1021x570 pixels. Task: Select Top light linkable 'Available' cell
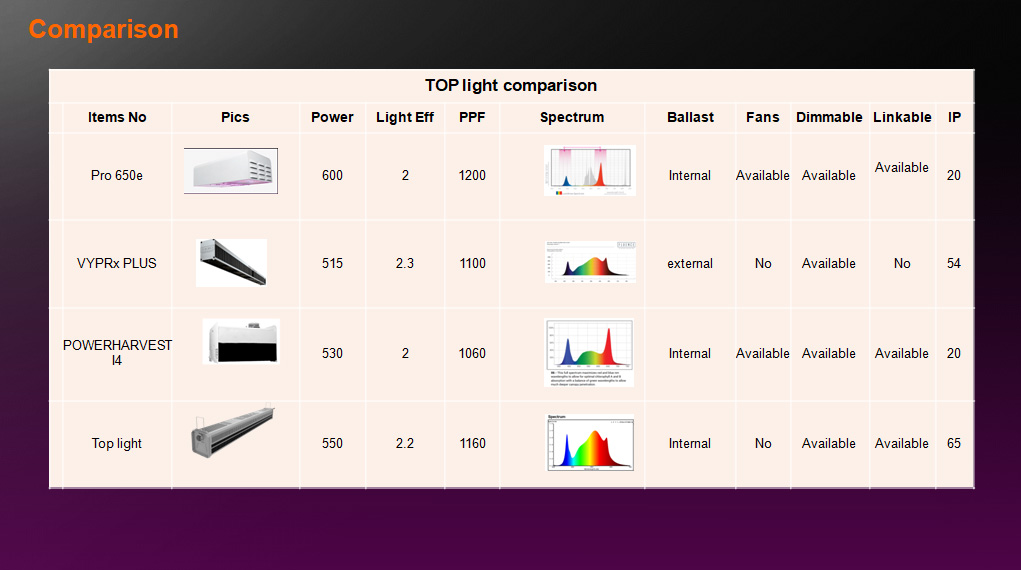click(902, 443)
